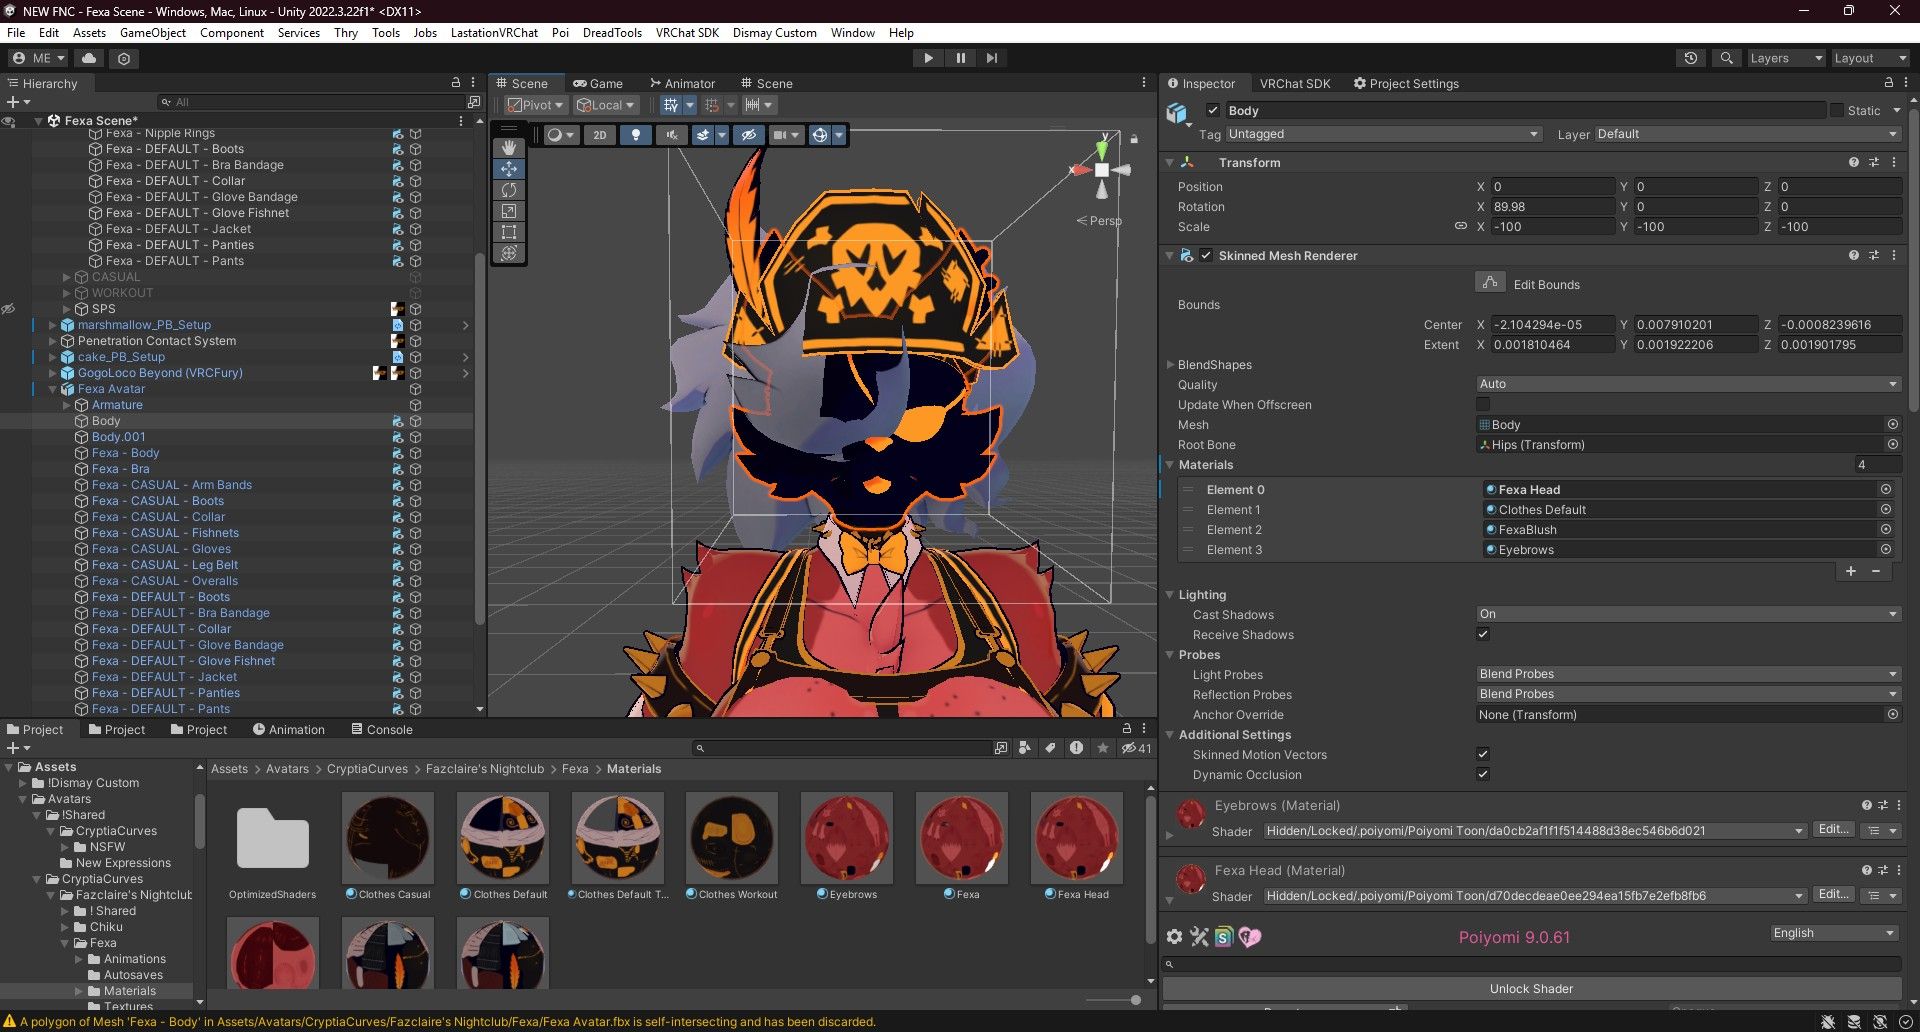Image resolution: width=1920 pixels, height=1032 pixels.
Task: Select the Rotate tool
Action: (509, 190)
